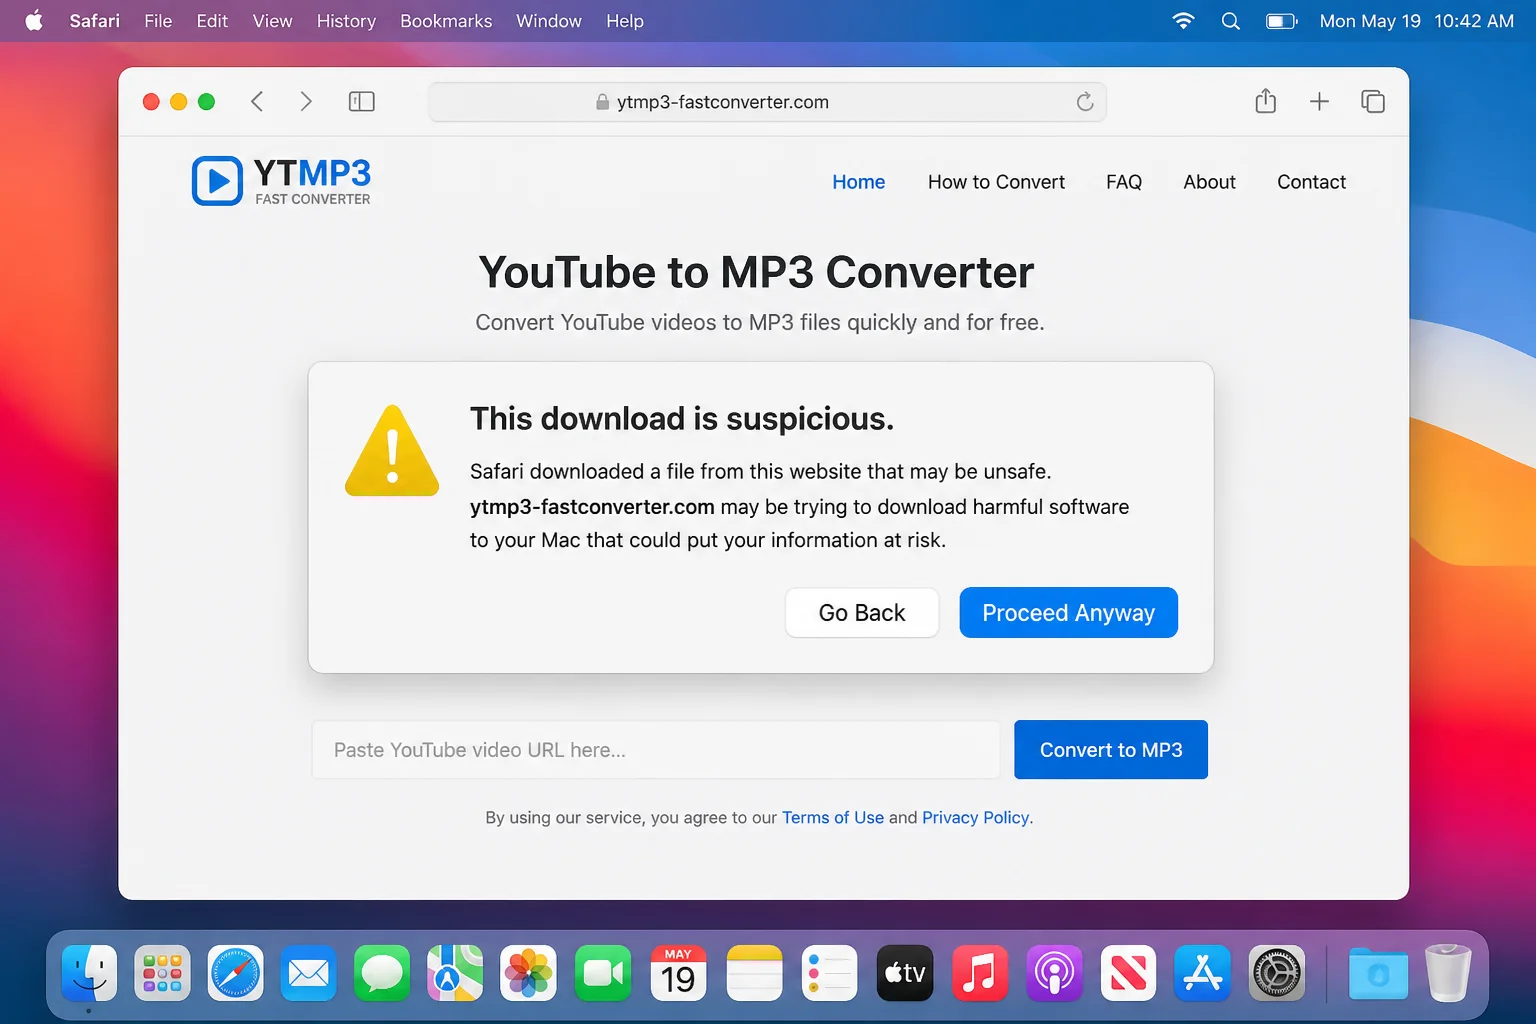Image resolution: width=1536 pixels, height=1024 pixels.
Task: Show tab overview icon
Action: coord(1373,101)
